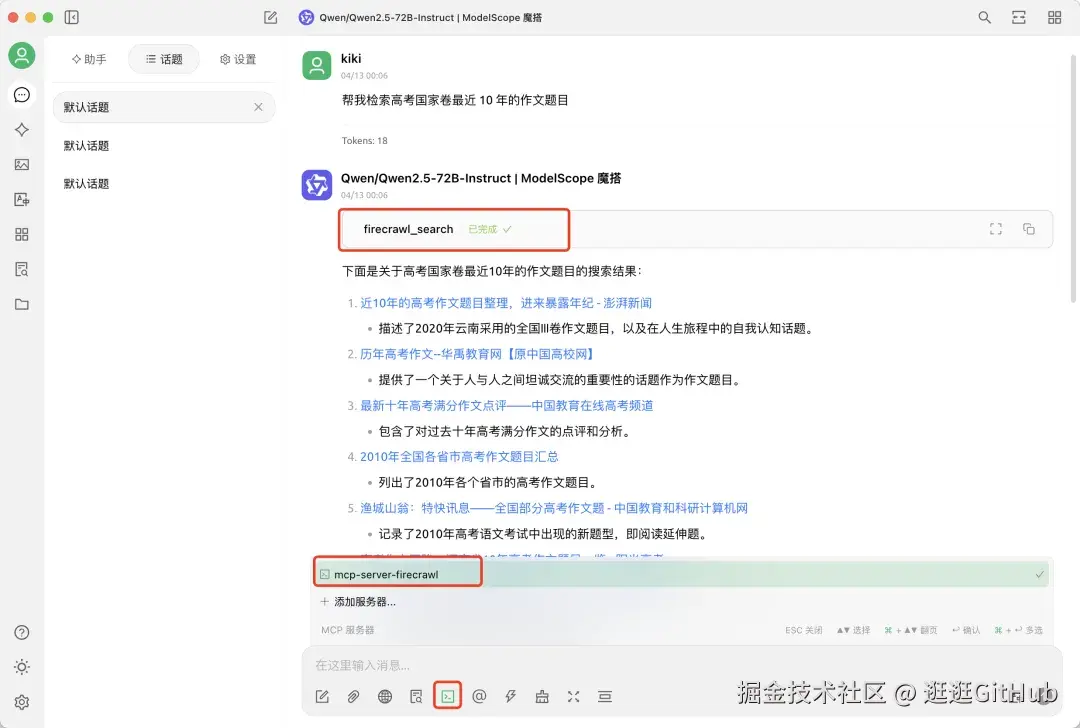Open the mini apps grid icon
Screen dimensions: 1080x728
coord(22,234)
